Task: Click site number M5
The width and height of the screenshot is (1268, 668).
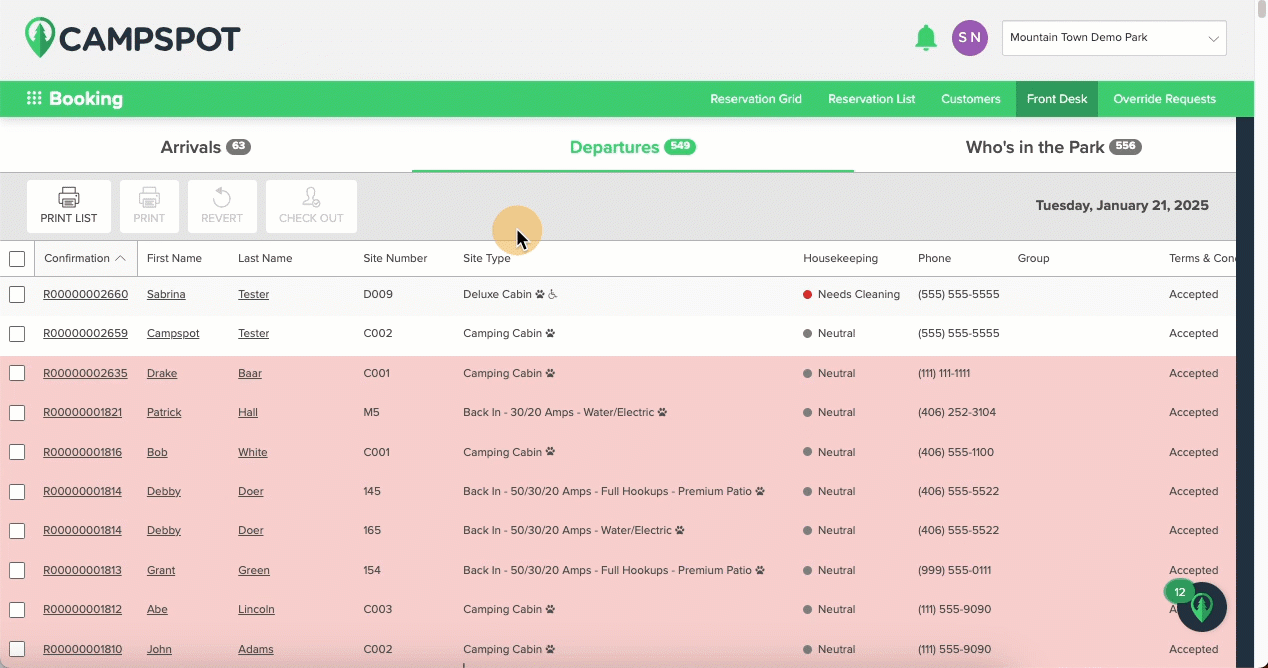Action: tap(371, 412)
